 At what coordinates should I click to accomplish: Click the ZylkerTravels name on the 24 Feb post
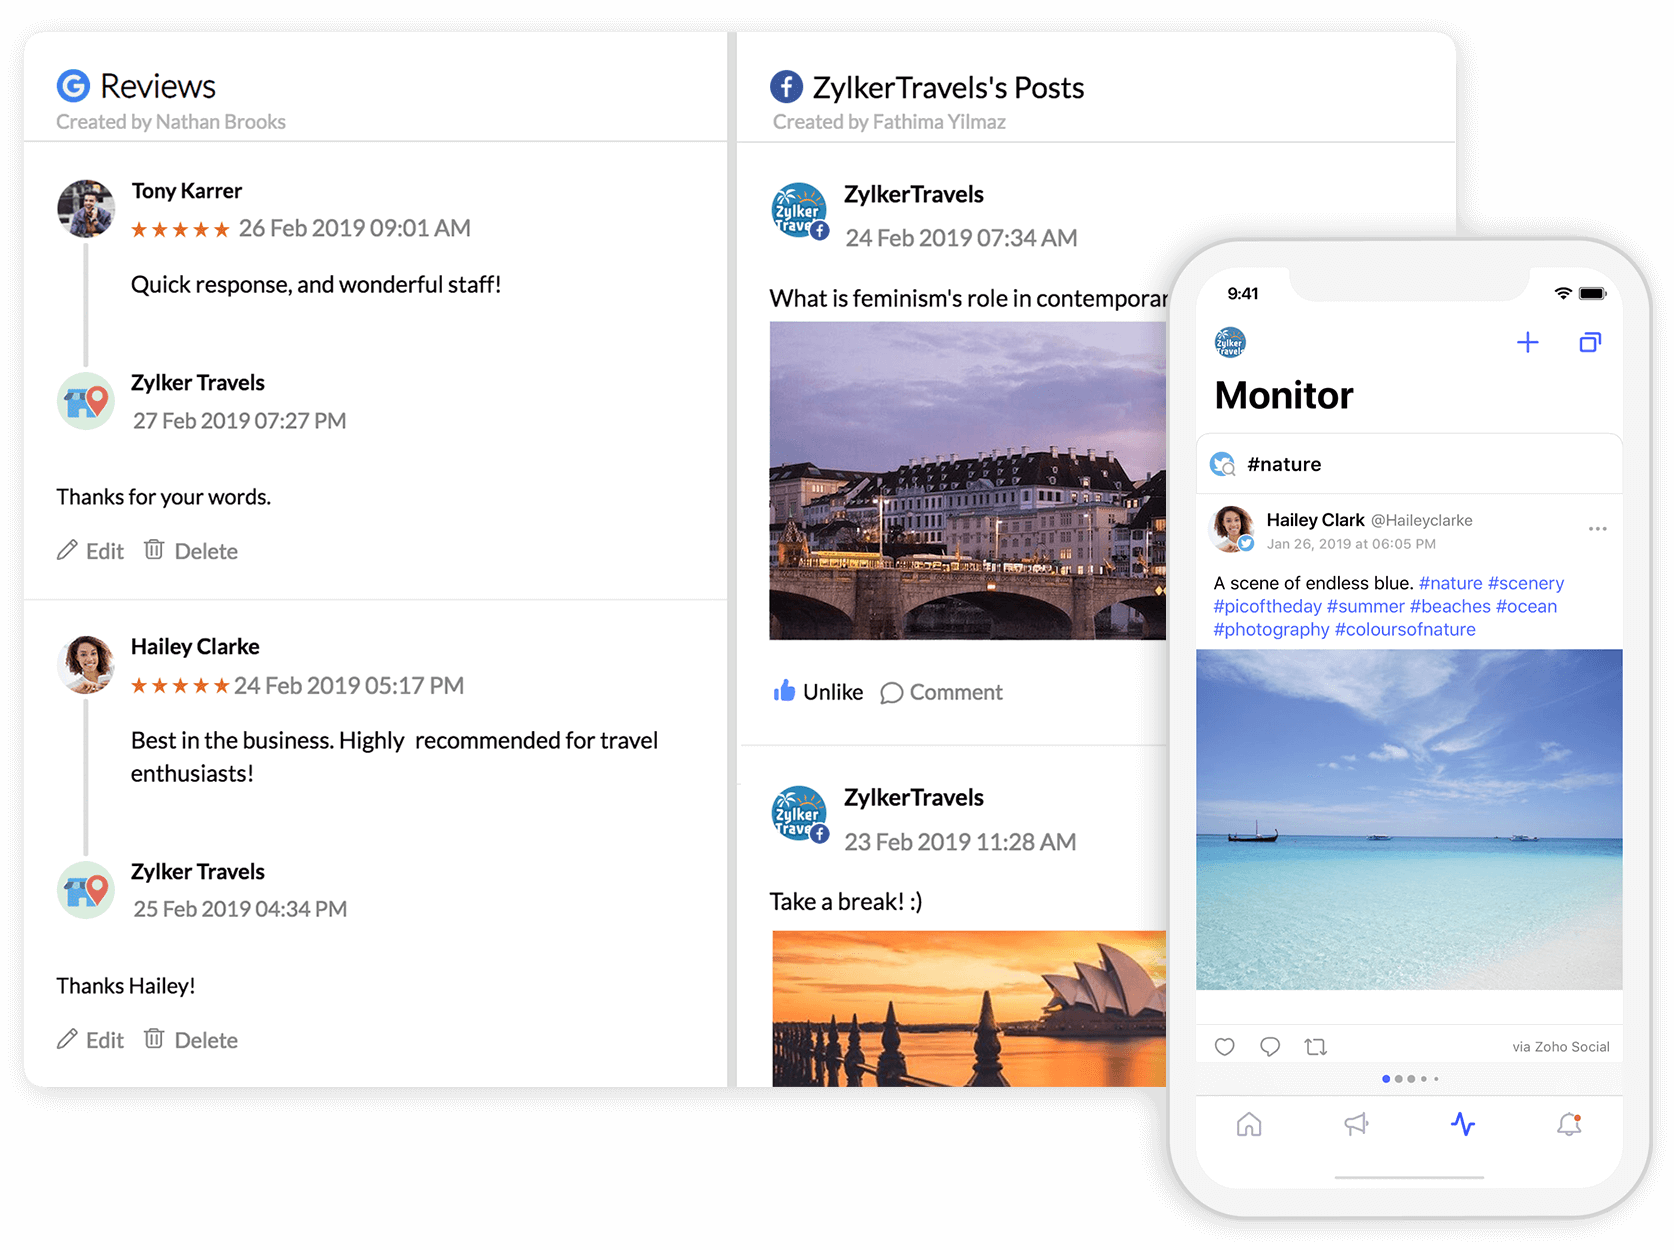point(914,195)
